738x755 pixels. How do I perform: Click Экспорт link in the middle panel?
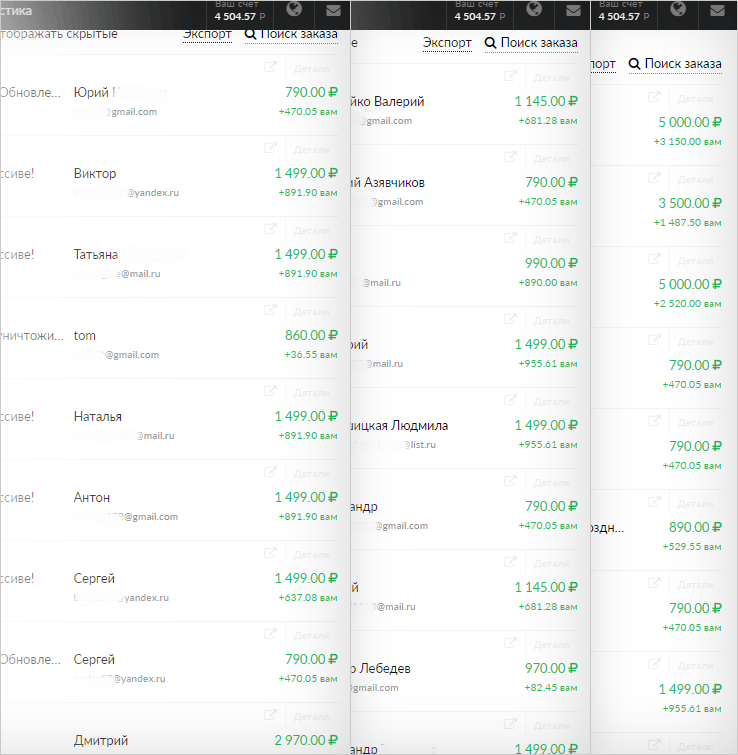[447, 43]
